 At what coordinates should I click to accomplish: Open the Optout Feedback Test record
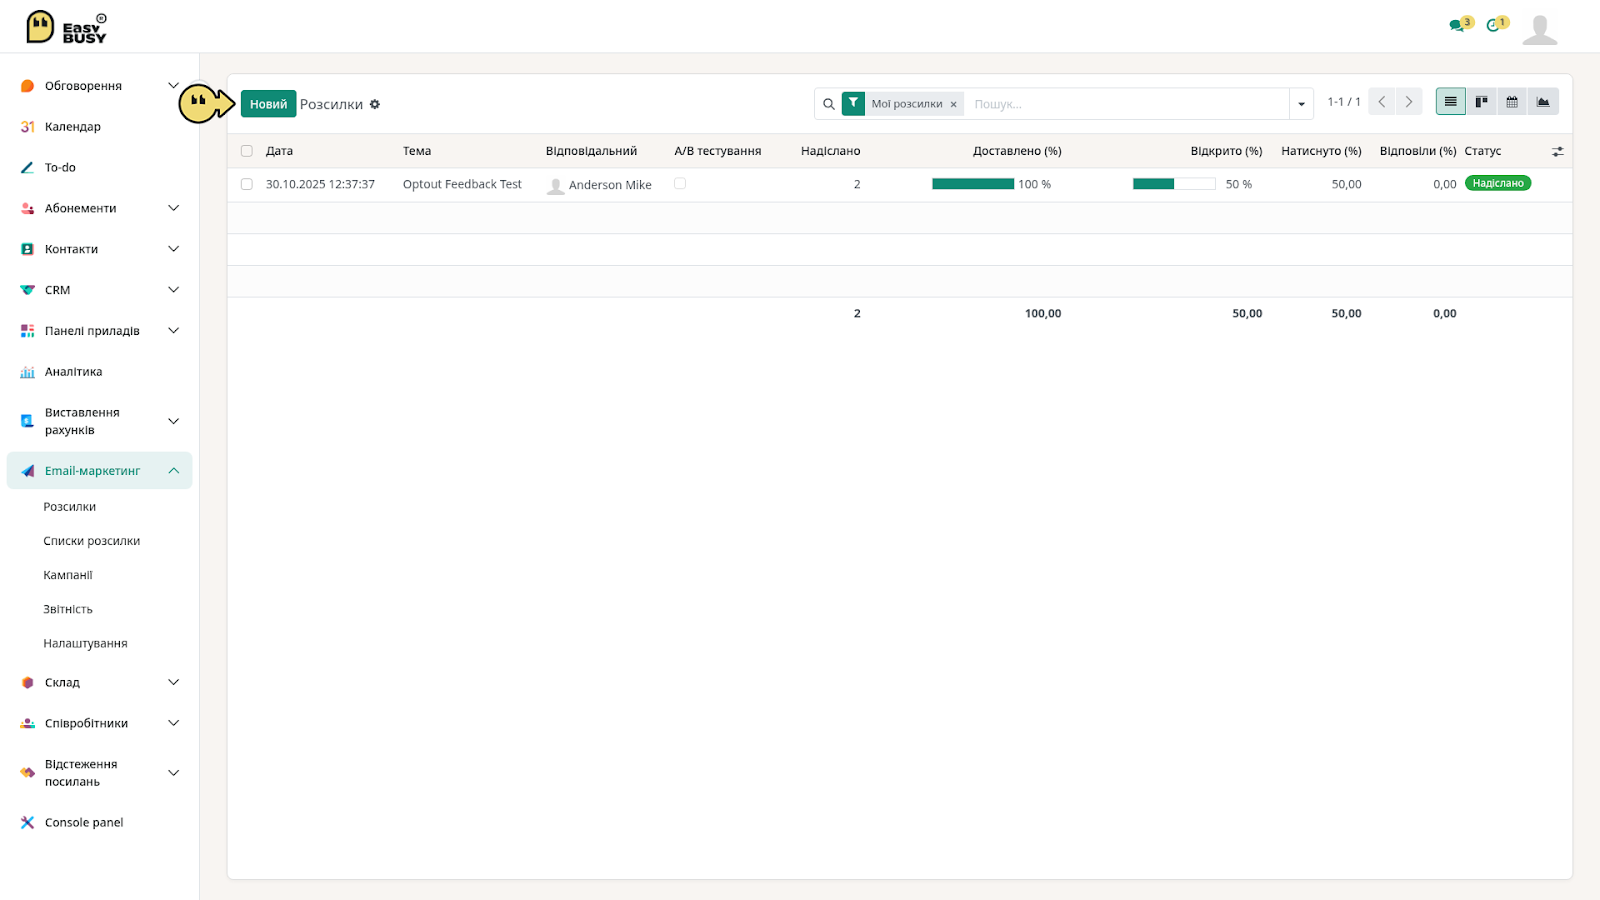pyautogui.click(x=462, y=184)
